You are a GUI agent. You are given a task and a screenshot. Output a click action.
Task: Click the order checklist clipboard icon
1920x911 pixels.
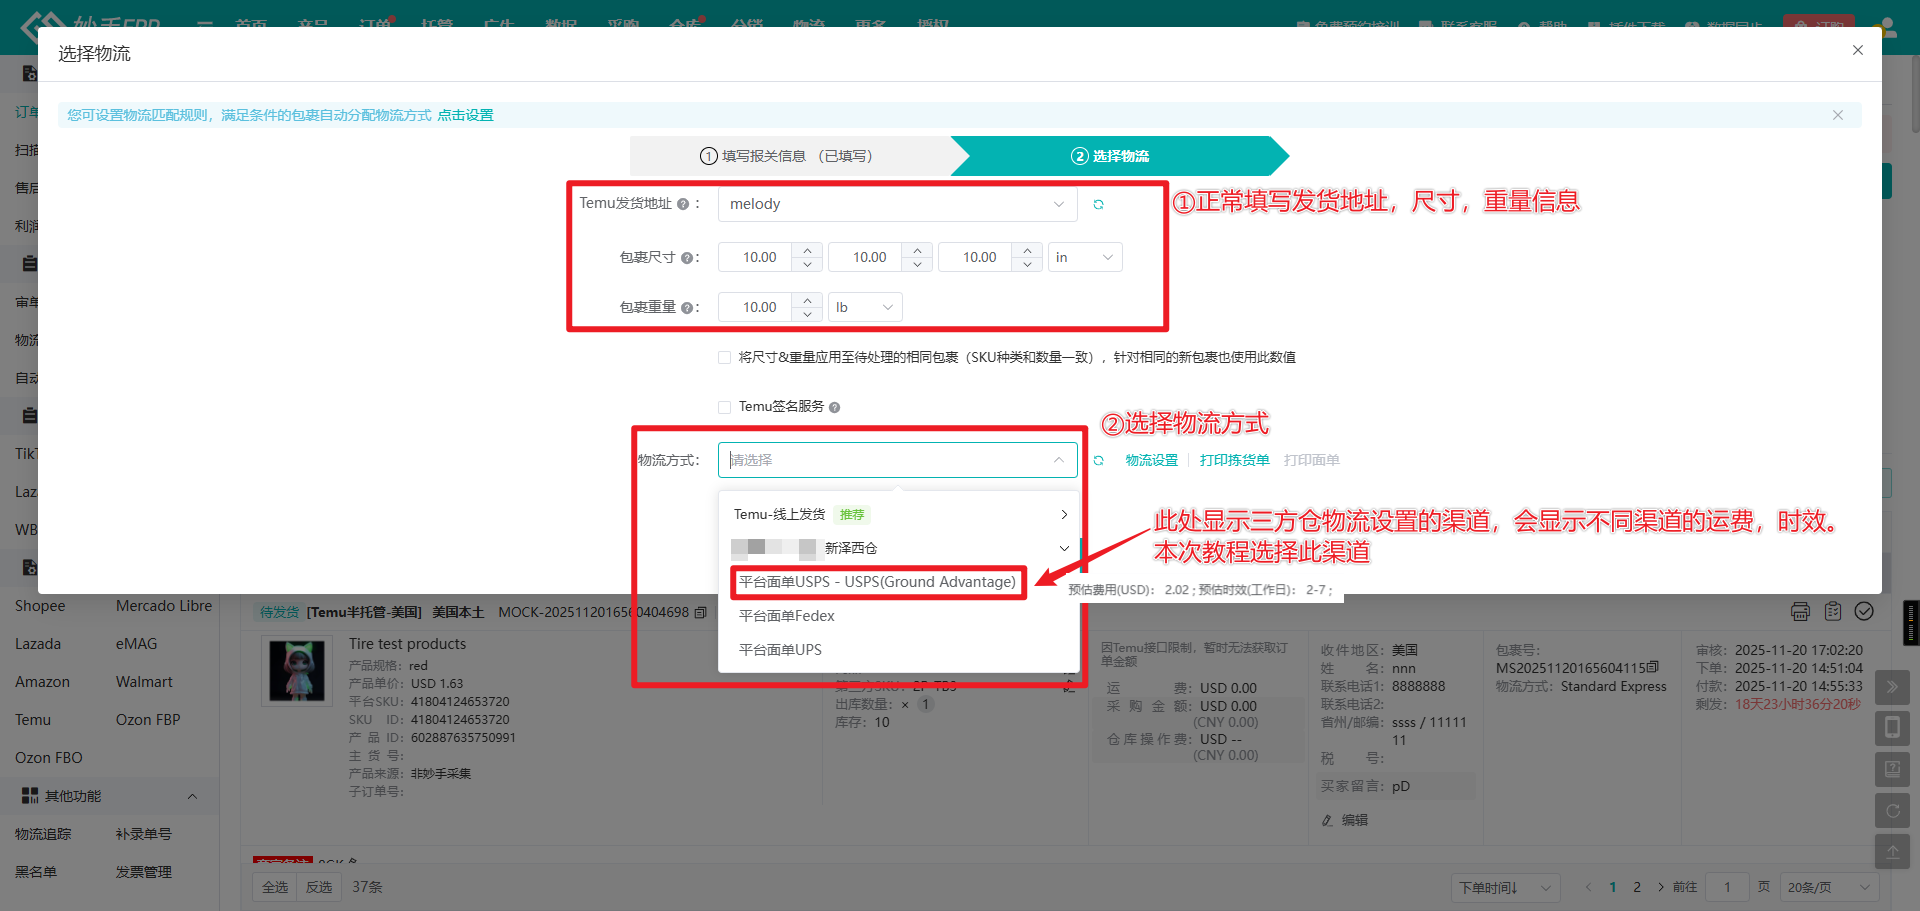1833,612
